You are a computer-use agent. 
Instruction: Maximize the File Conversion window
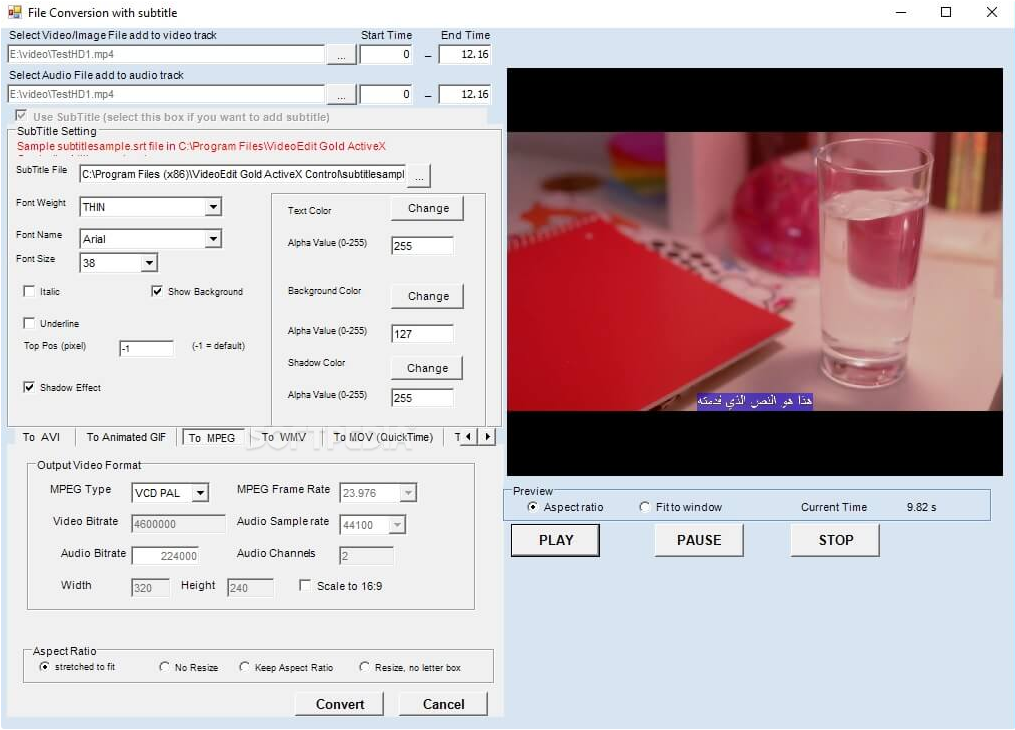[946, 12]
